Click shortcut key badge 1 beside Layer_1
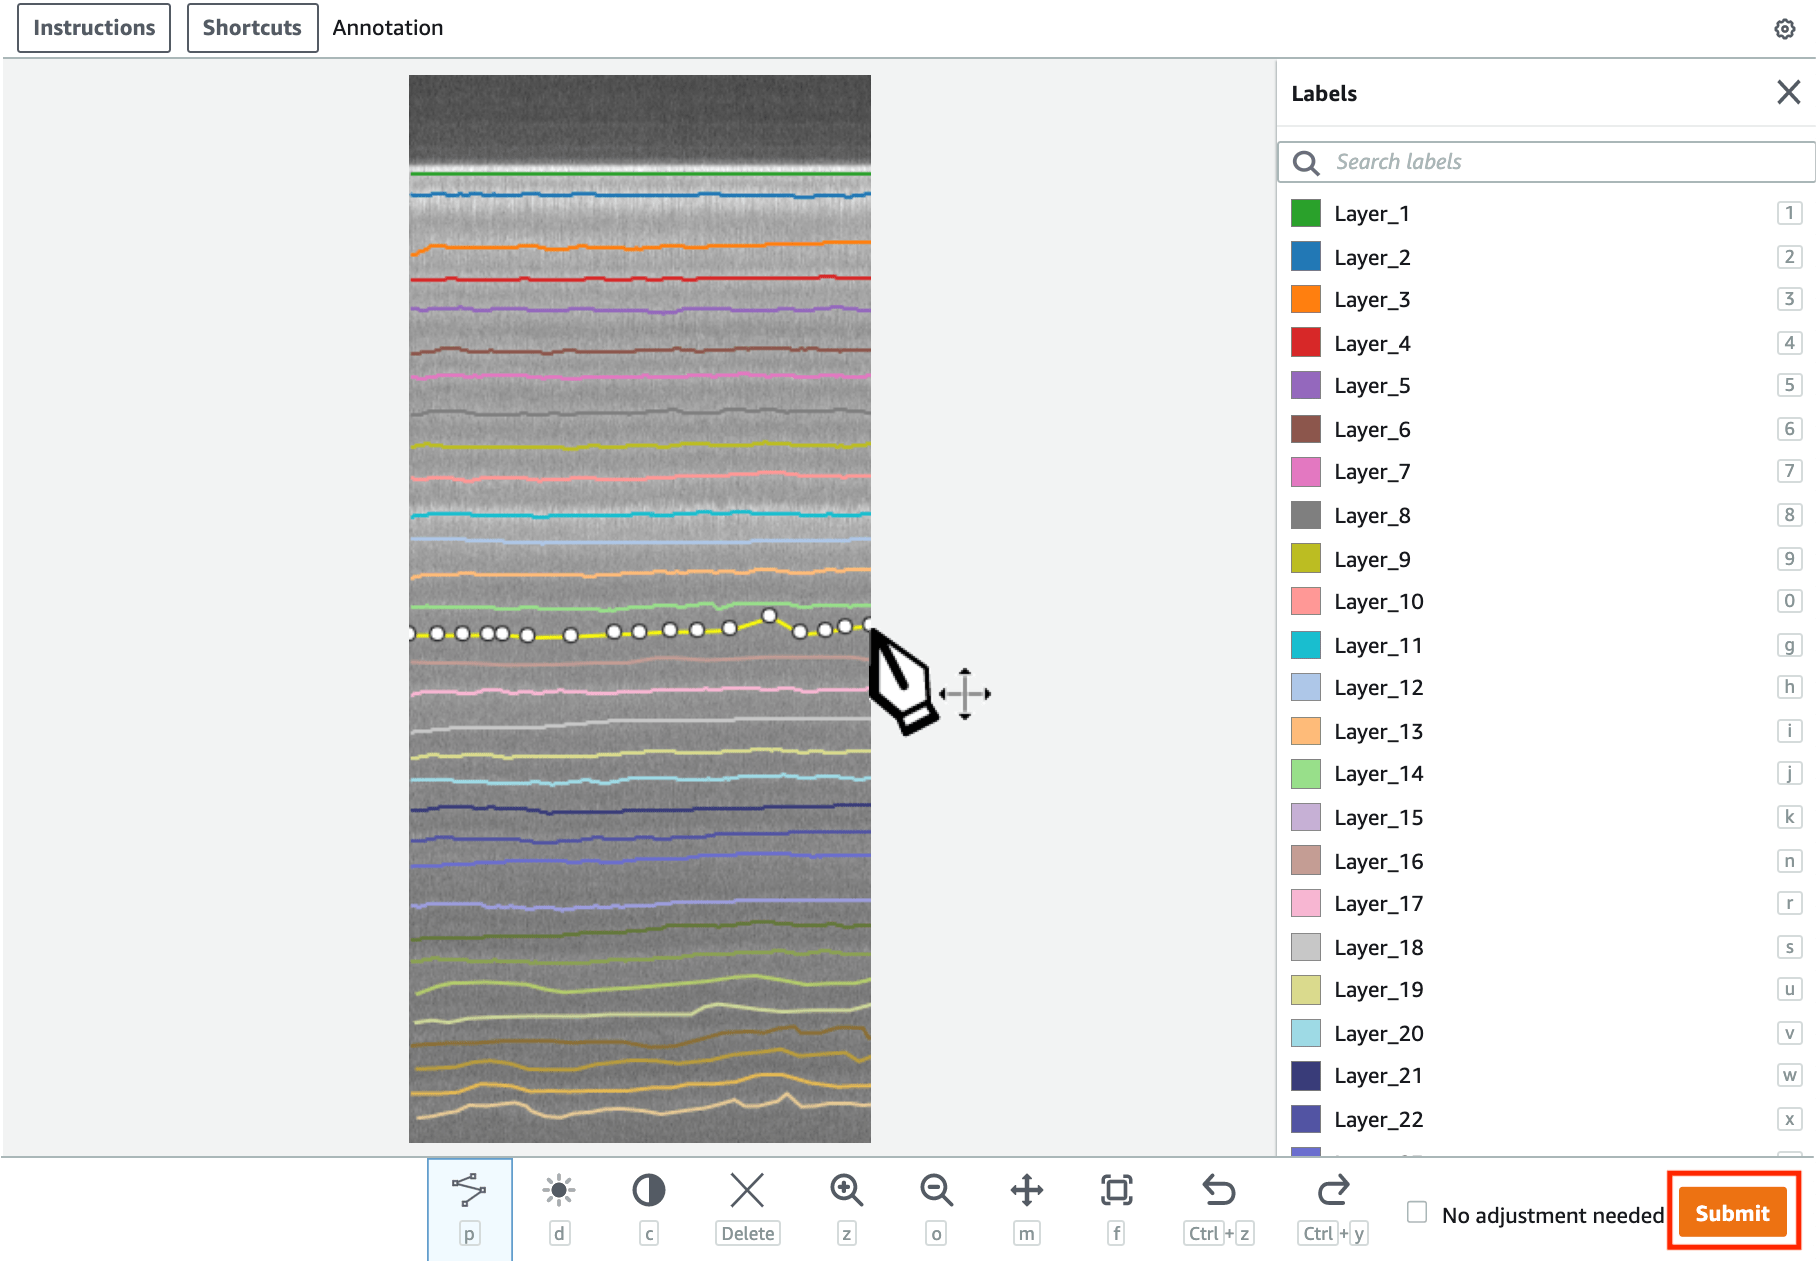The height and width of the screenshot is (1261, 1816). (x=1789, y=213)
